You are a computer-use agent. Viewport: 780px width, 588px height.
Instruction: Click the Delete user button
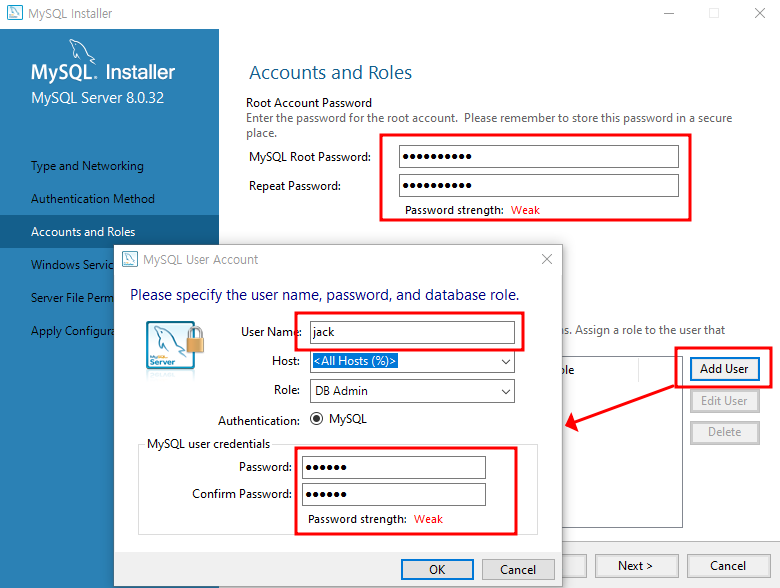(x=724, y=432)
